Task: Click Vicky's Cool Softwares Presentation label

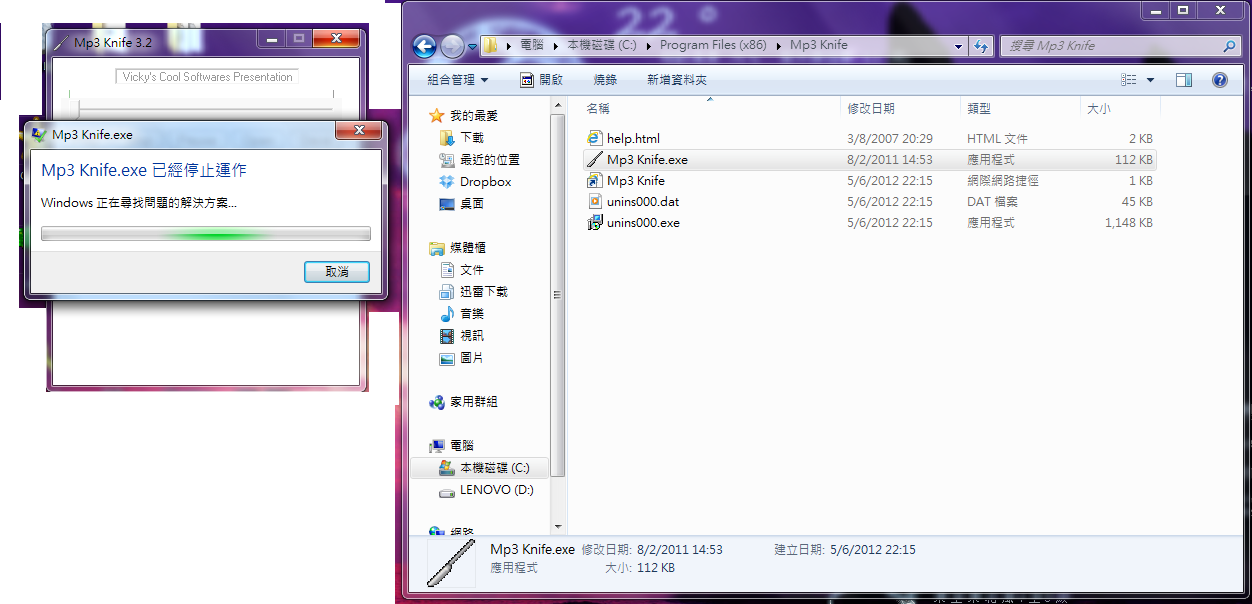Action: click(x=207, y=77)
